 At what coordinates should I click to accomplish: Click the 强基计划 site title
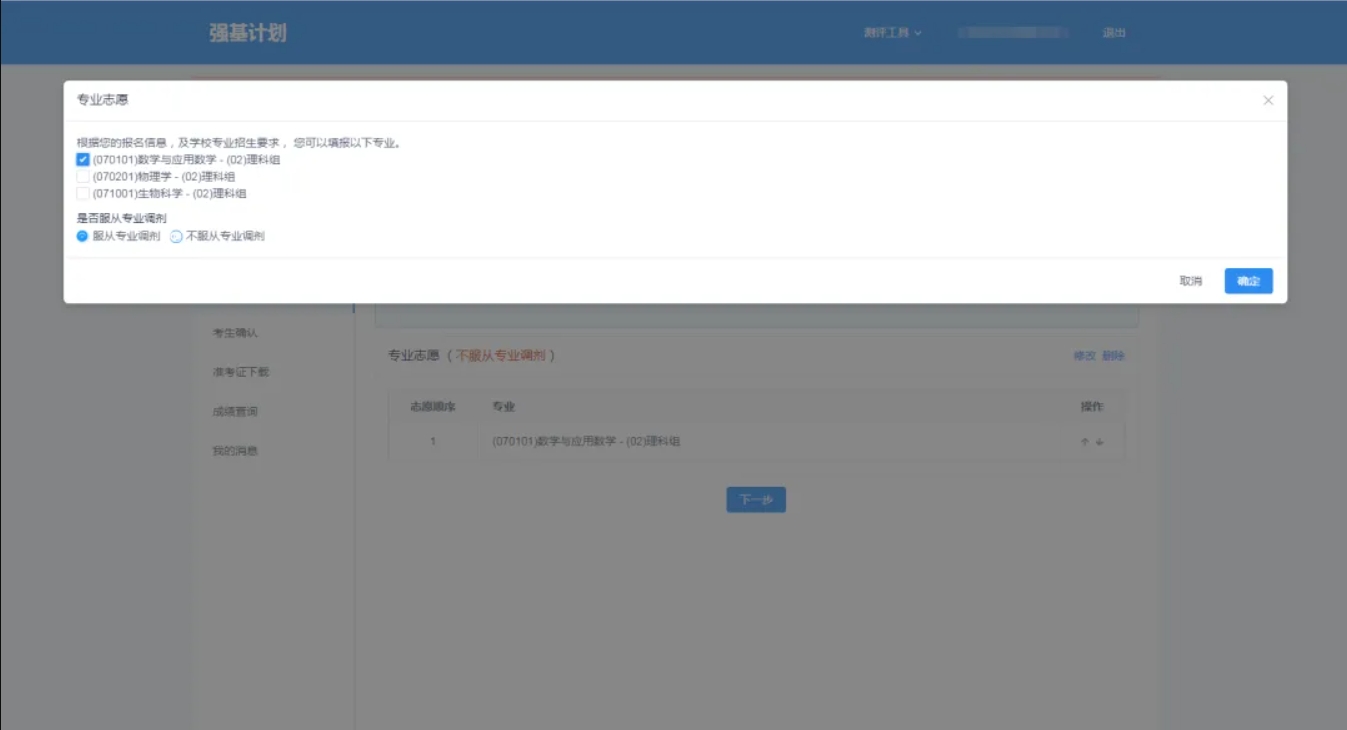248,33
